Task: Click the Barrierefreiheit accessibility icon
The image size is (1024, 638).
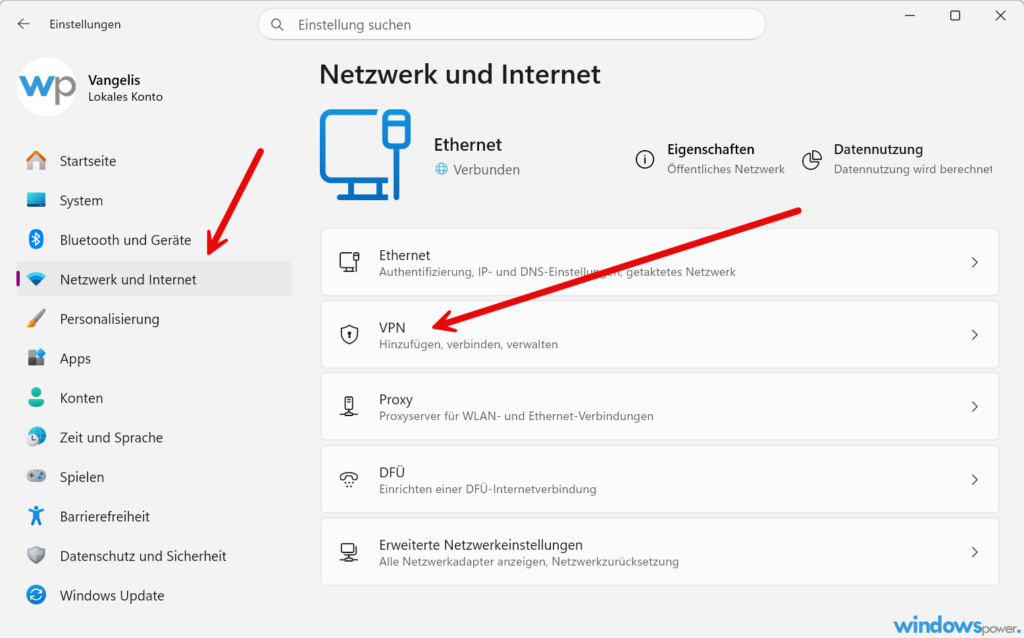Action: [x=36, y=516]
